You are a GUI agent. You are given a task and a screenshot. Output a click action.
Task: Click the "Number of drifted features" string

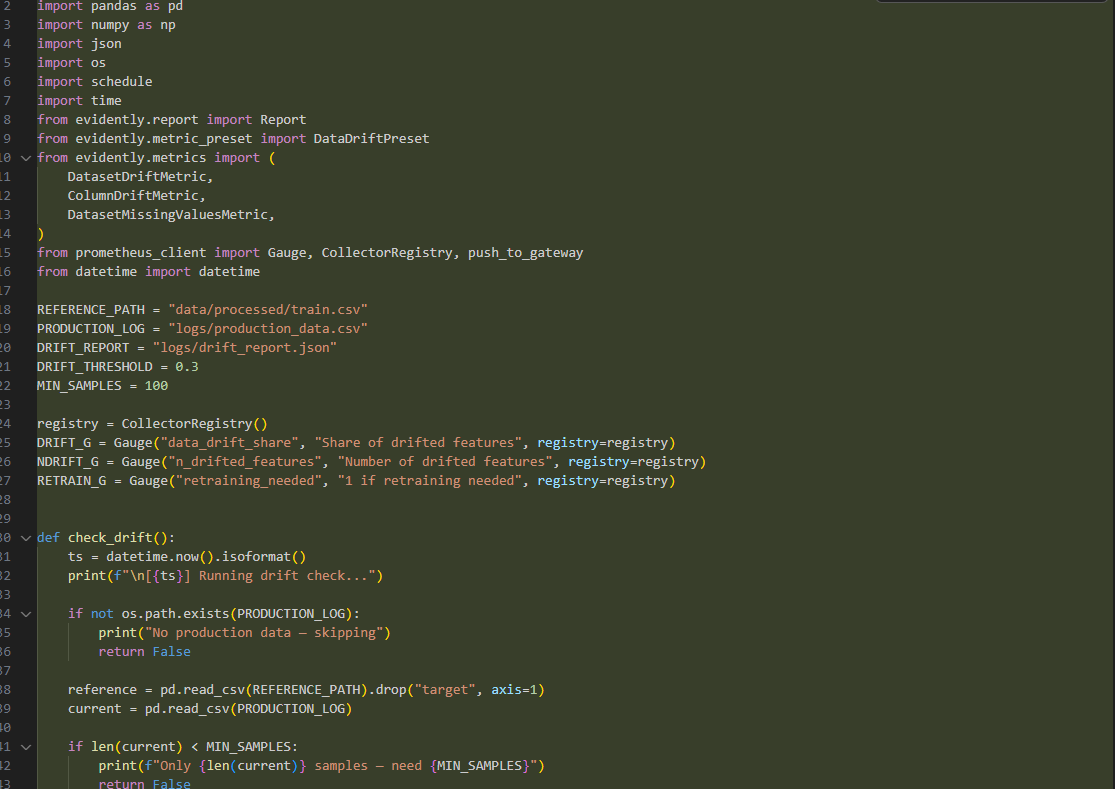coord(445,462)
